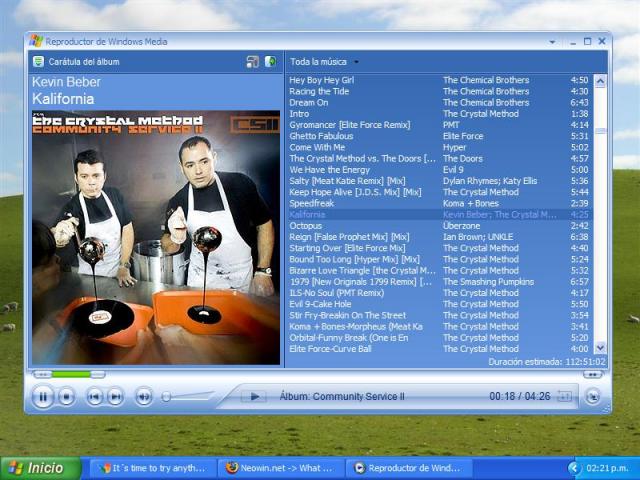The image size is (640, 480).
Task: Select 'Starting Over [Elite Force Mix]' track
Action: [x=440, y=248]
